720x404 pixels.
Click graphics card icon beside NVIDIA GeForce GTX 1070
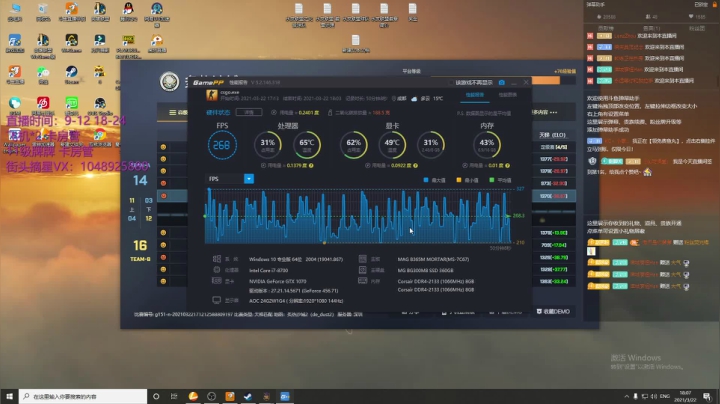pyautogui.click(x=217, y=281)
